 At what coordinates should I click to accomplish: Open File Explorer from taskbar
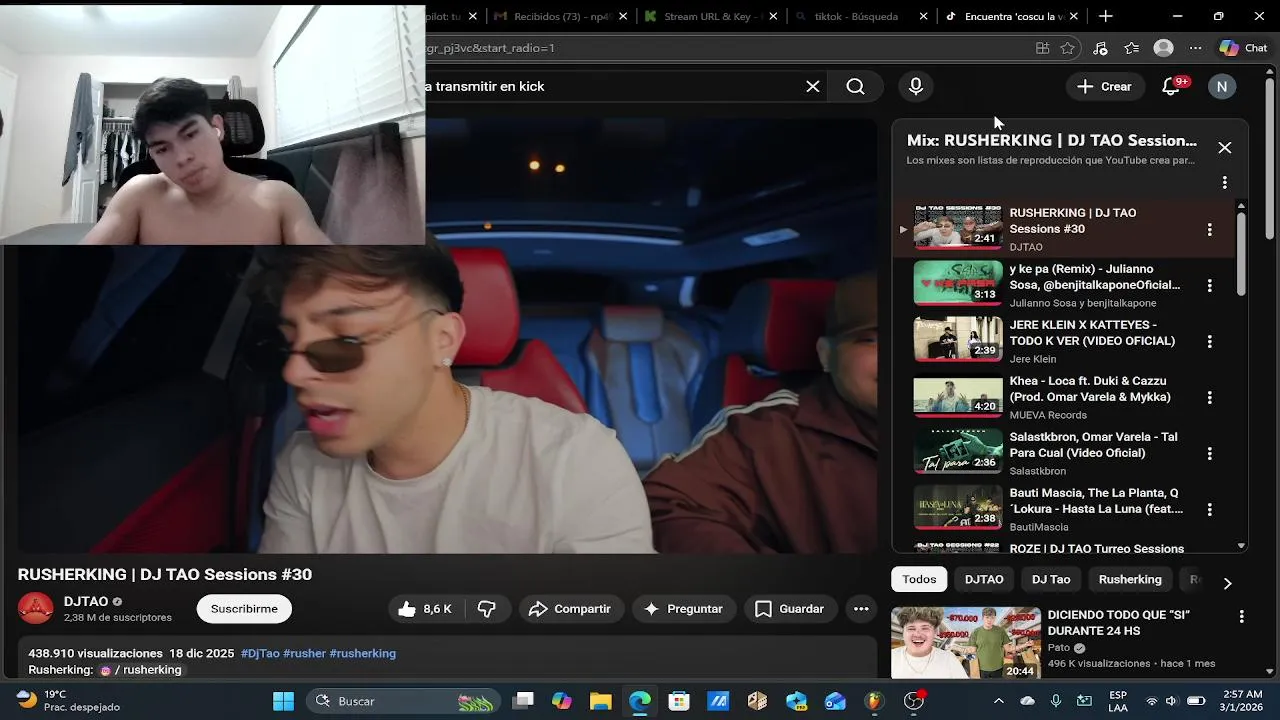600,701
